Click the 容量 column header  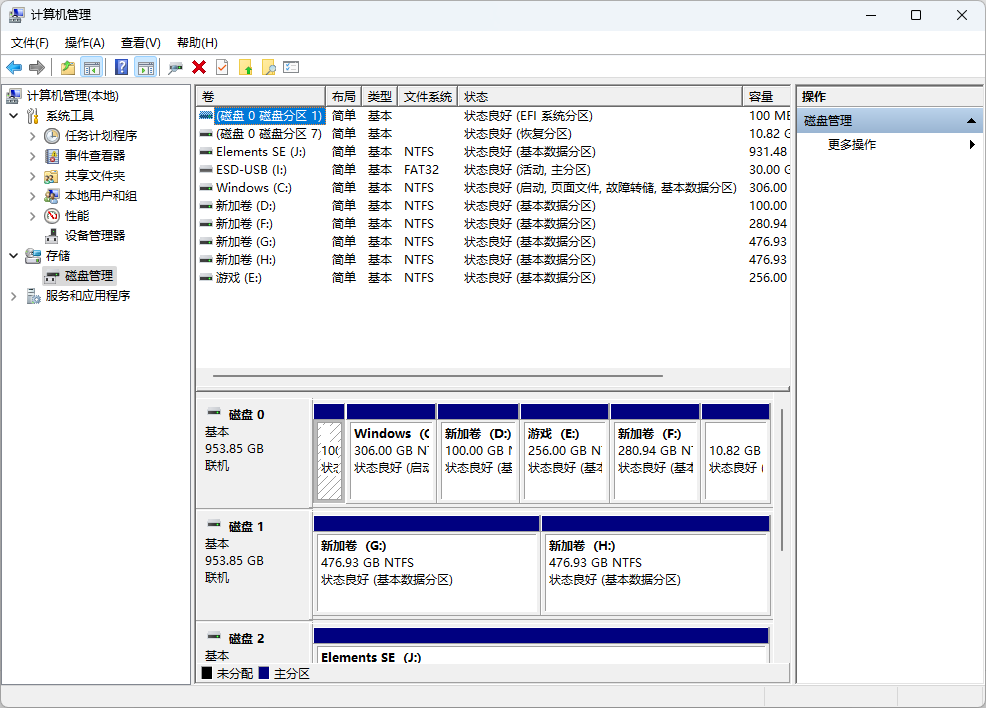point(761,97)
